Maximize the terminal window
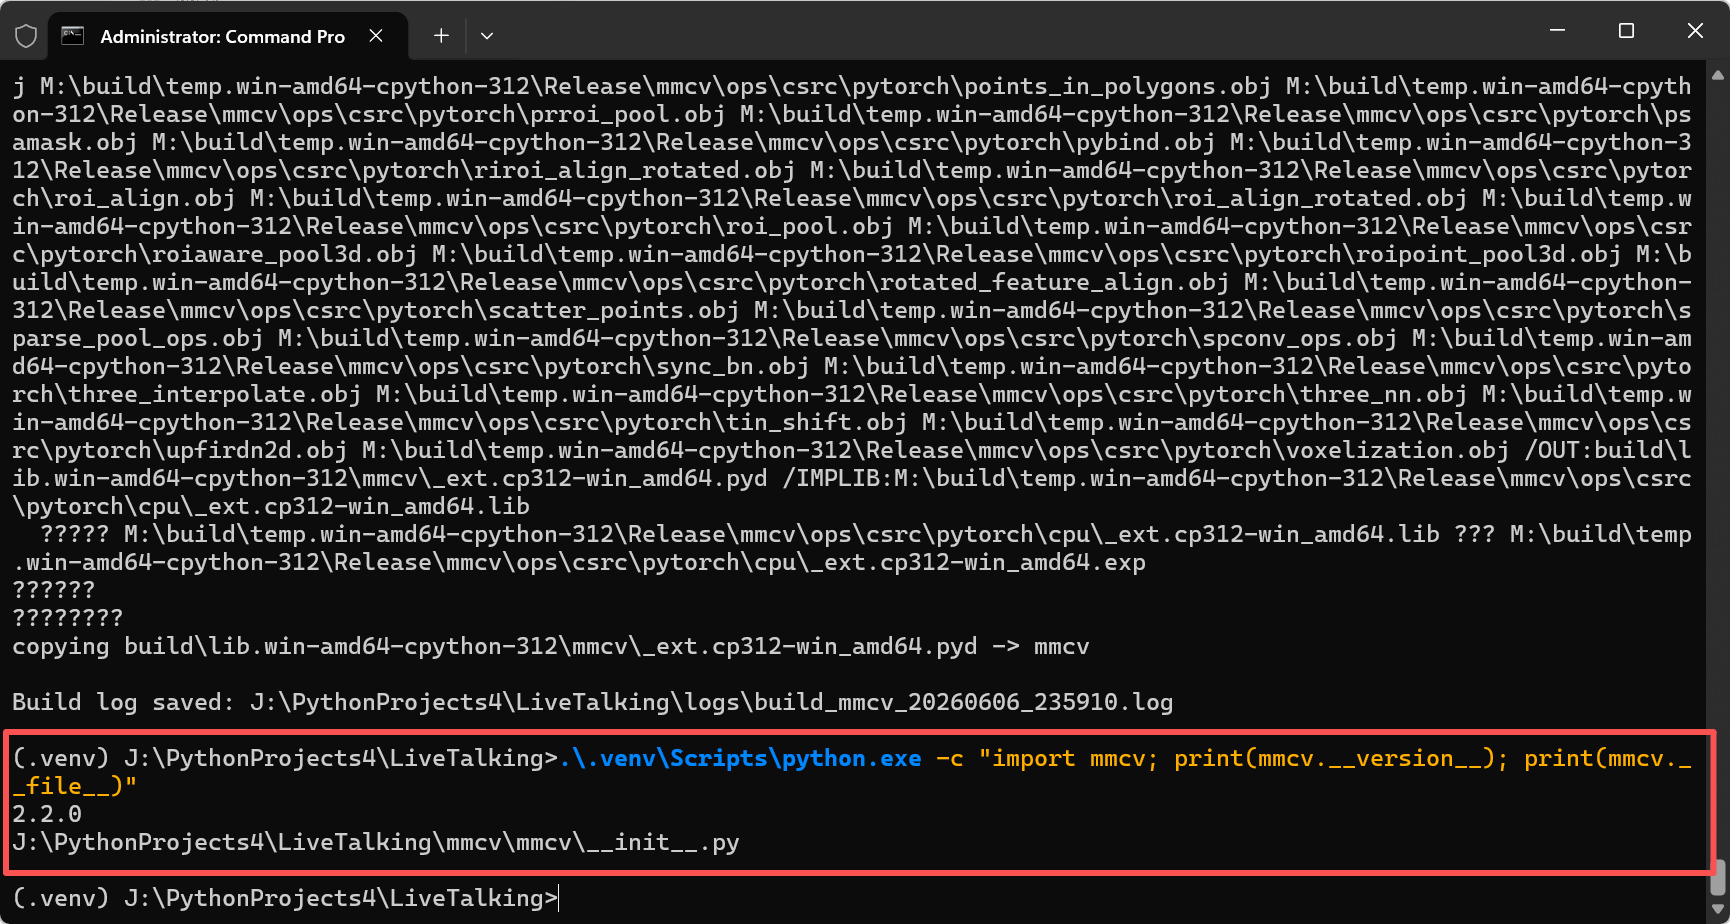1730x924 pixels. [x=1626, y=31]
